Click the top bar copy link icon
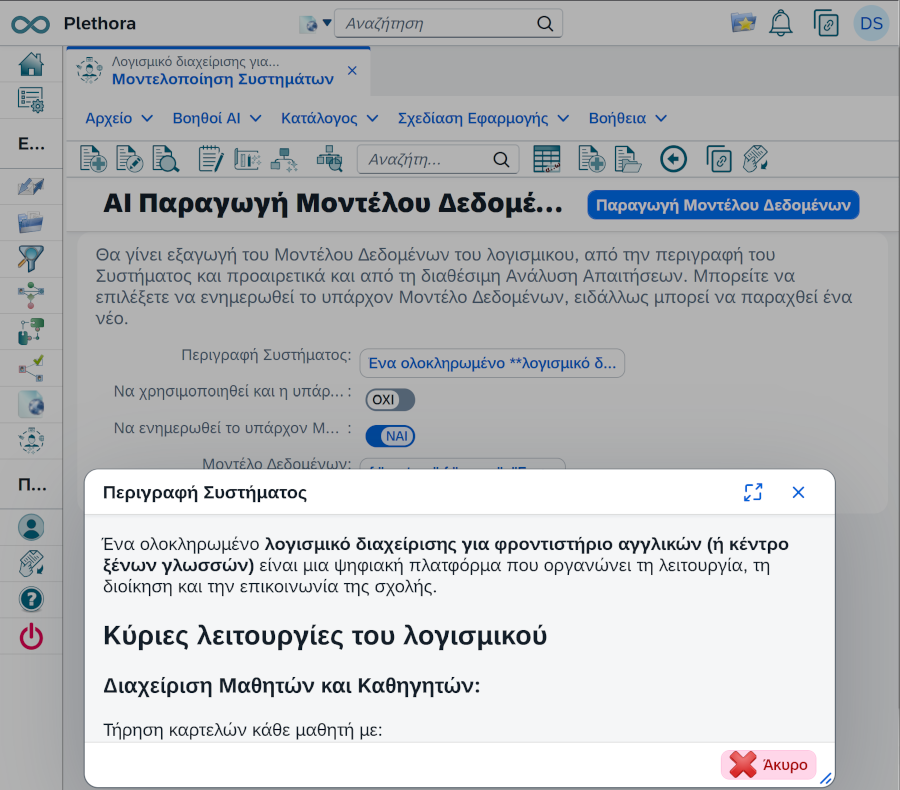 pyautogui.click(x=826, y=24)
